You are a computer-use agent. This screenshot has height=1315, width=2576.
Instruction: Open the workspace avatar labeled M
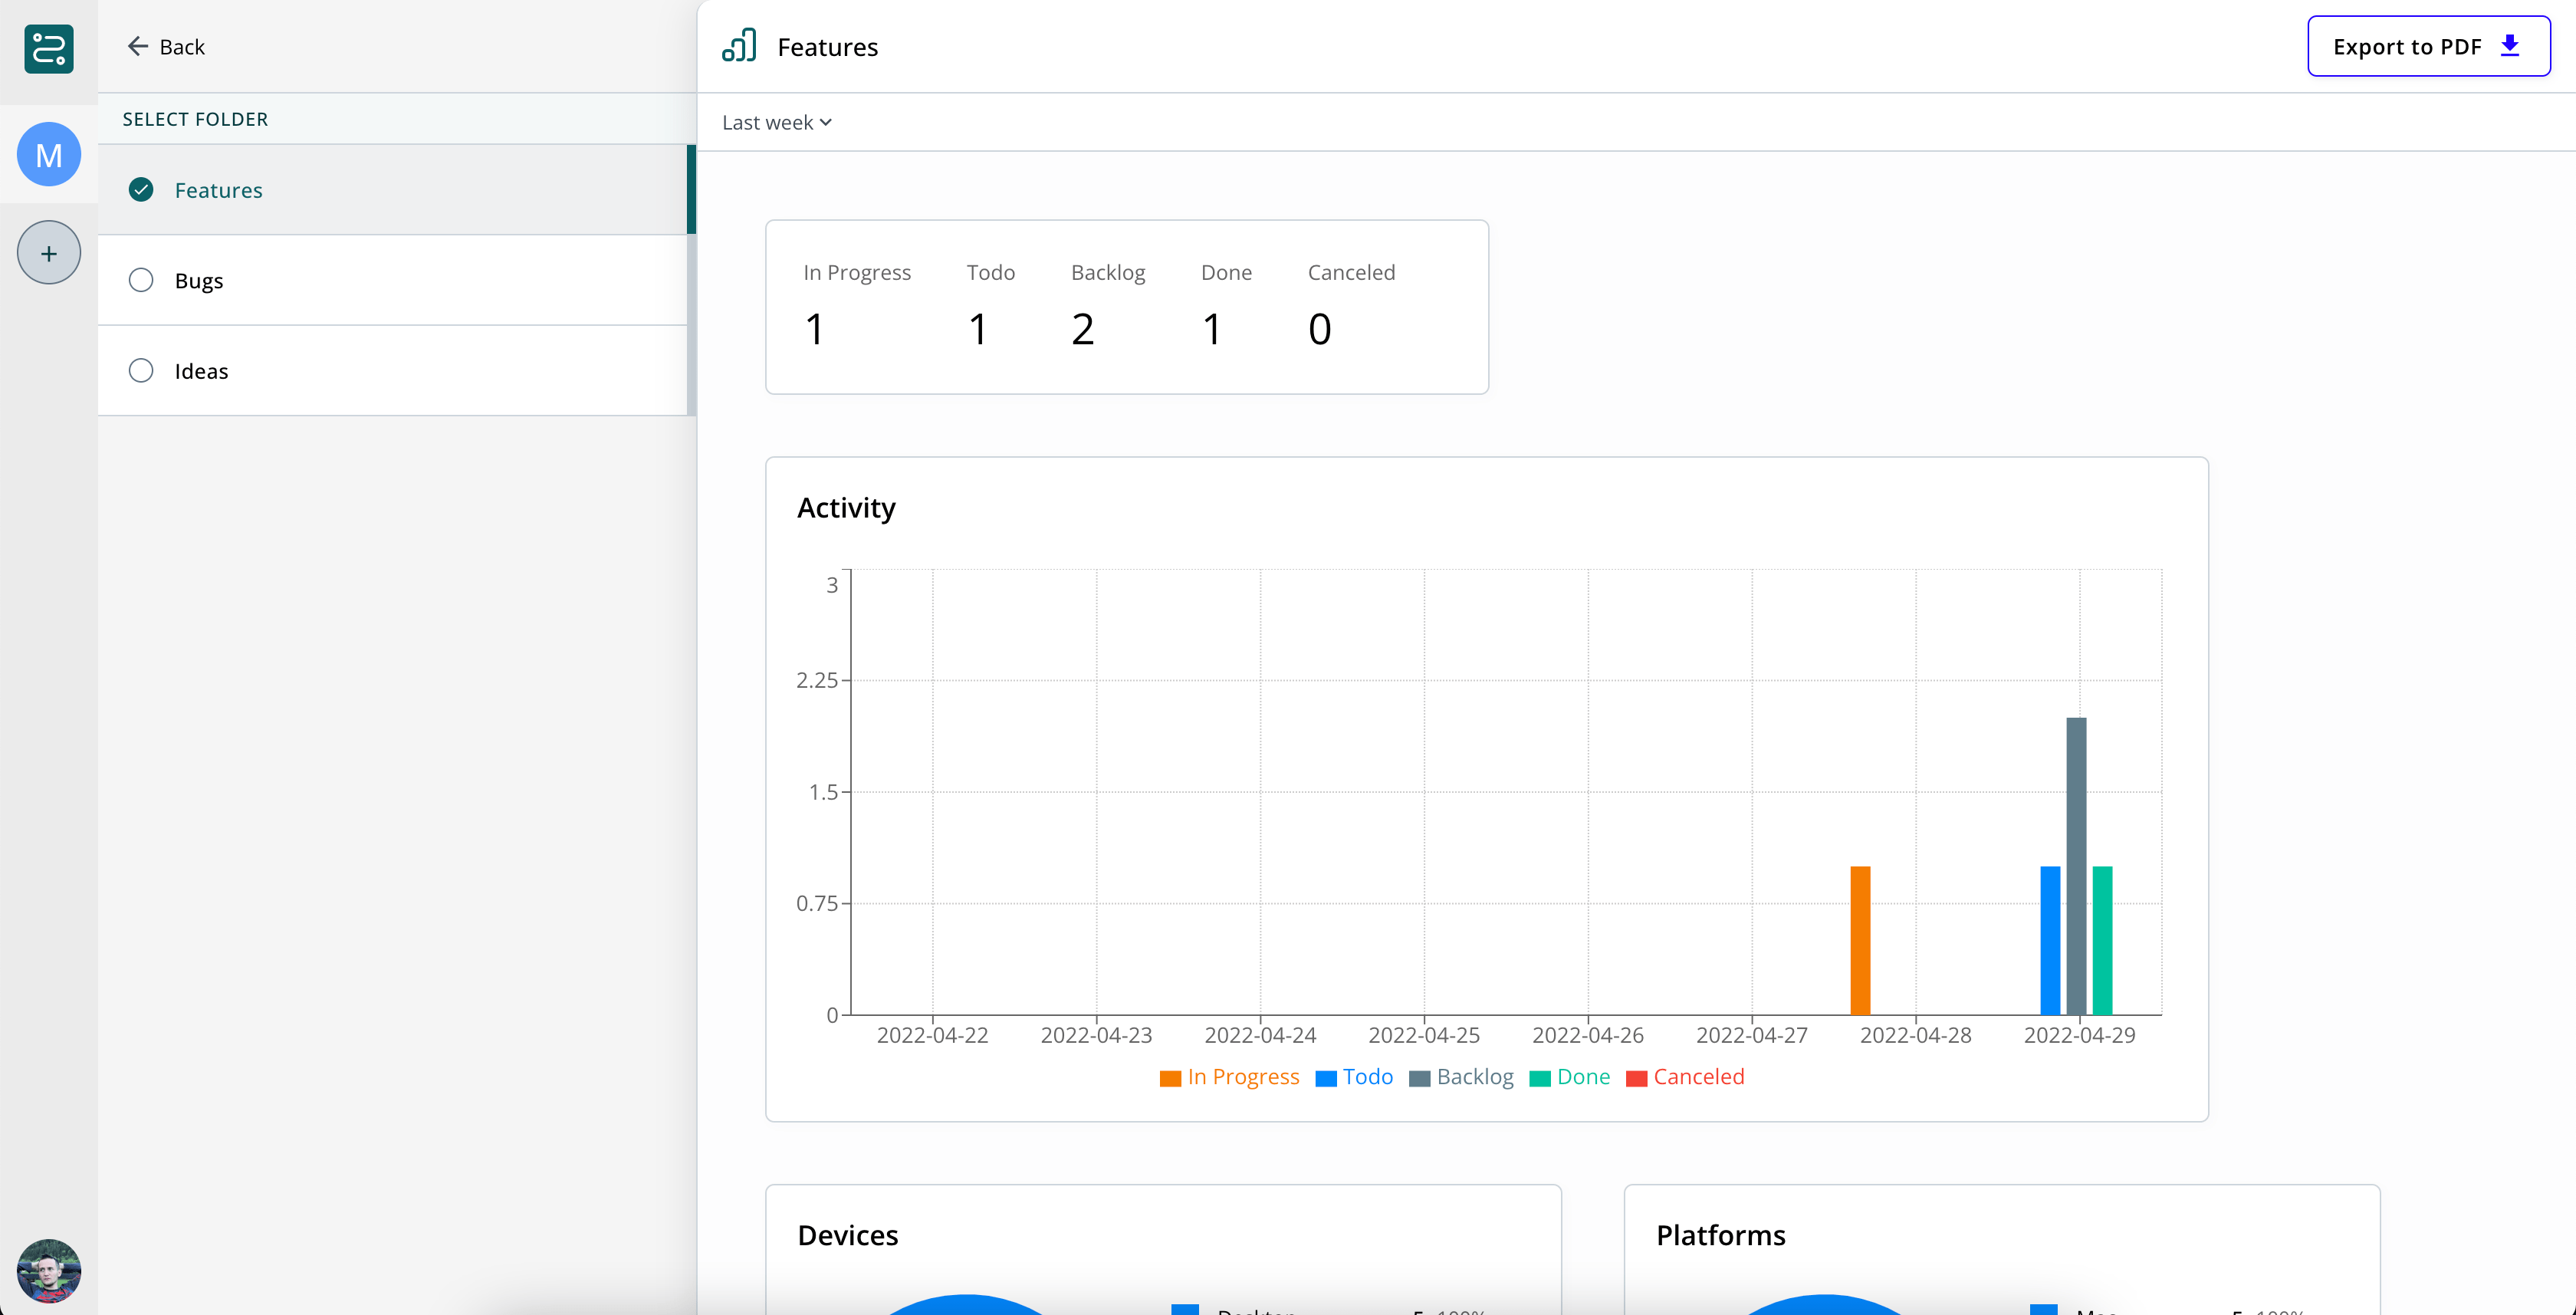(48, 154)
